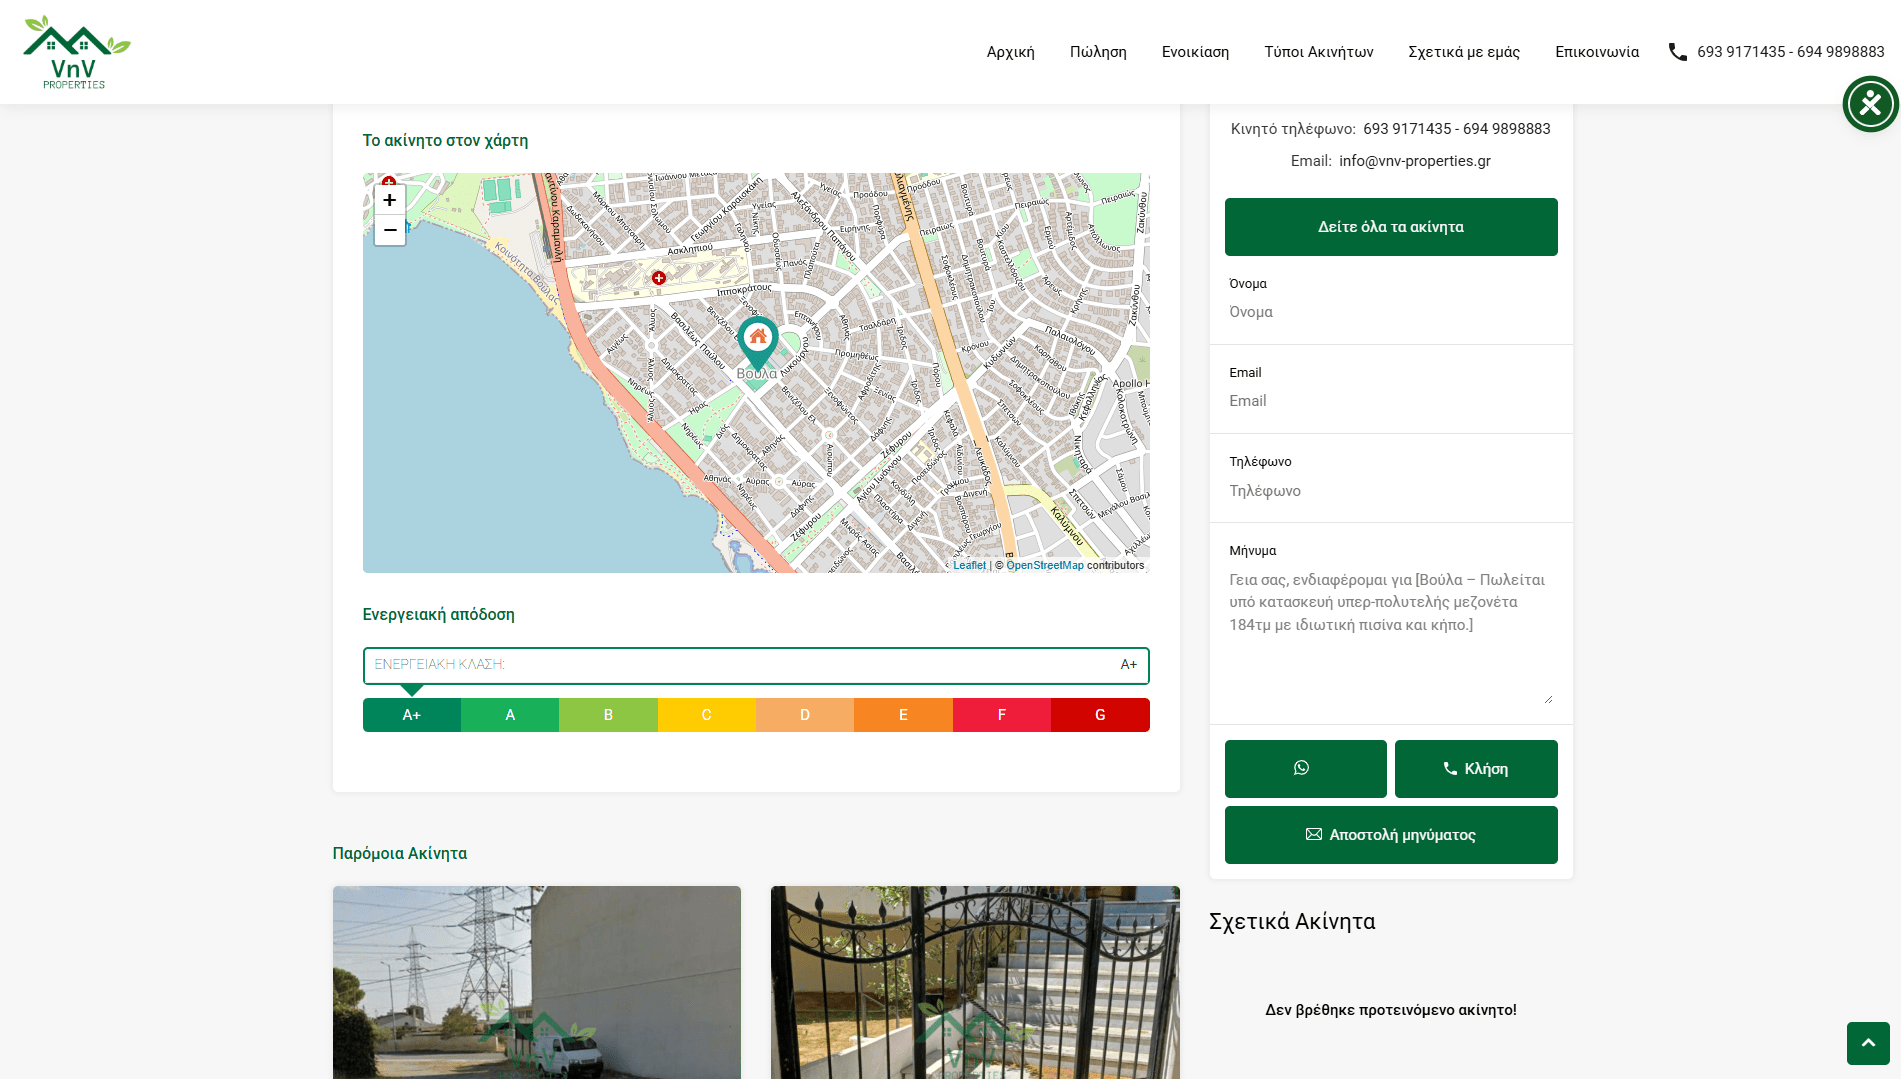Image resolution: width=1901 pixels, height=1079 pixels.
Task: Click the red hospital marker on map
Action: tap(659, 278)
